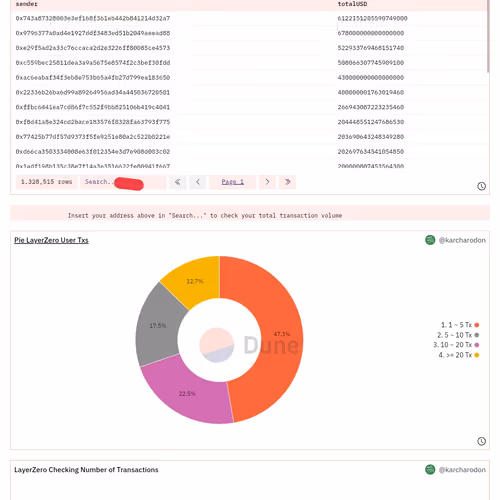500x500 pixels.
Task: Select the gray 17.5% pie slice
Action: click(x=158, y=326)
